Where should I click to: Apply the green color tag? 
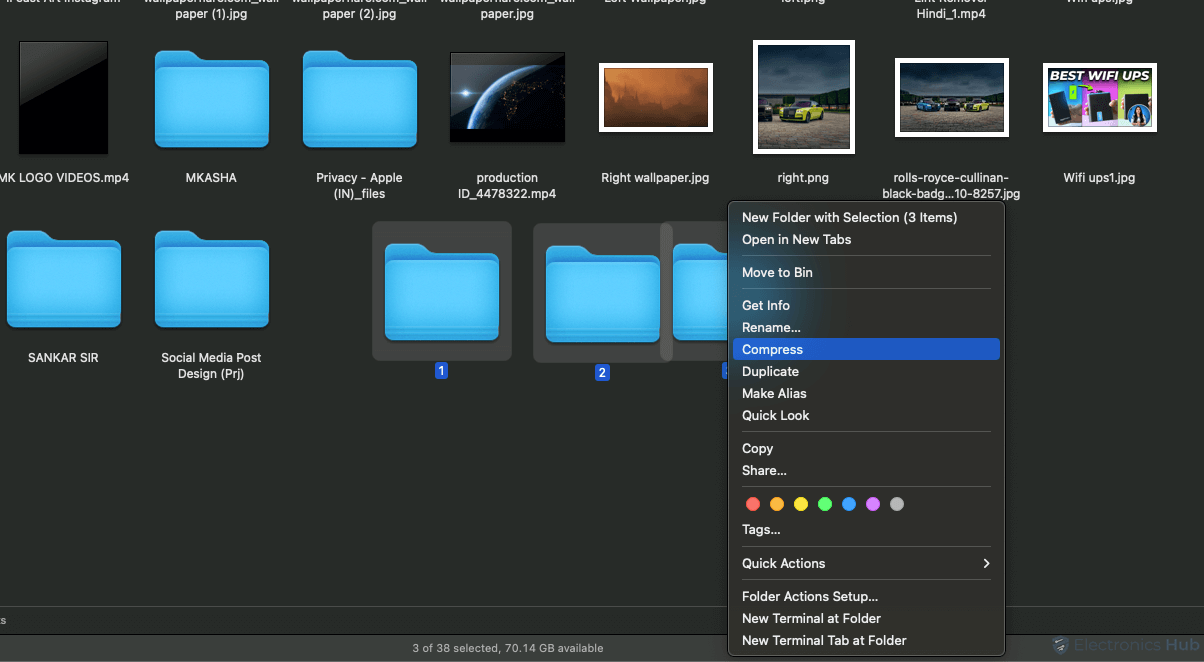point(825,504)
